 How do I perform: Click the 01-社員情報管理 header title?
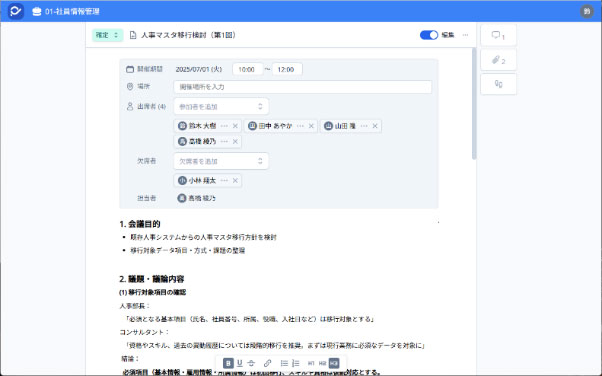click(x=72, y=12)
